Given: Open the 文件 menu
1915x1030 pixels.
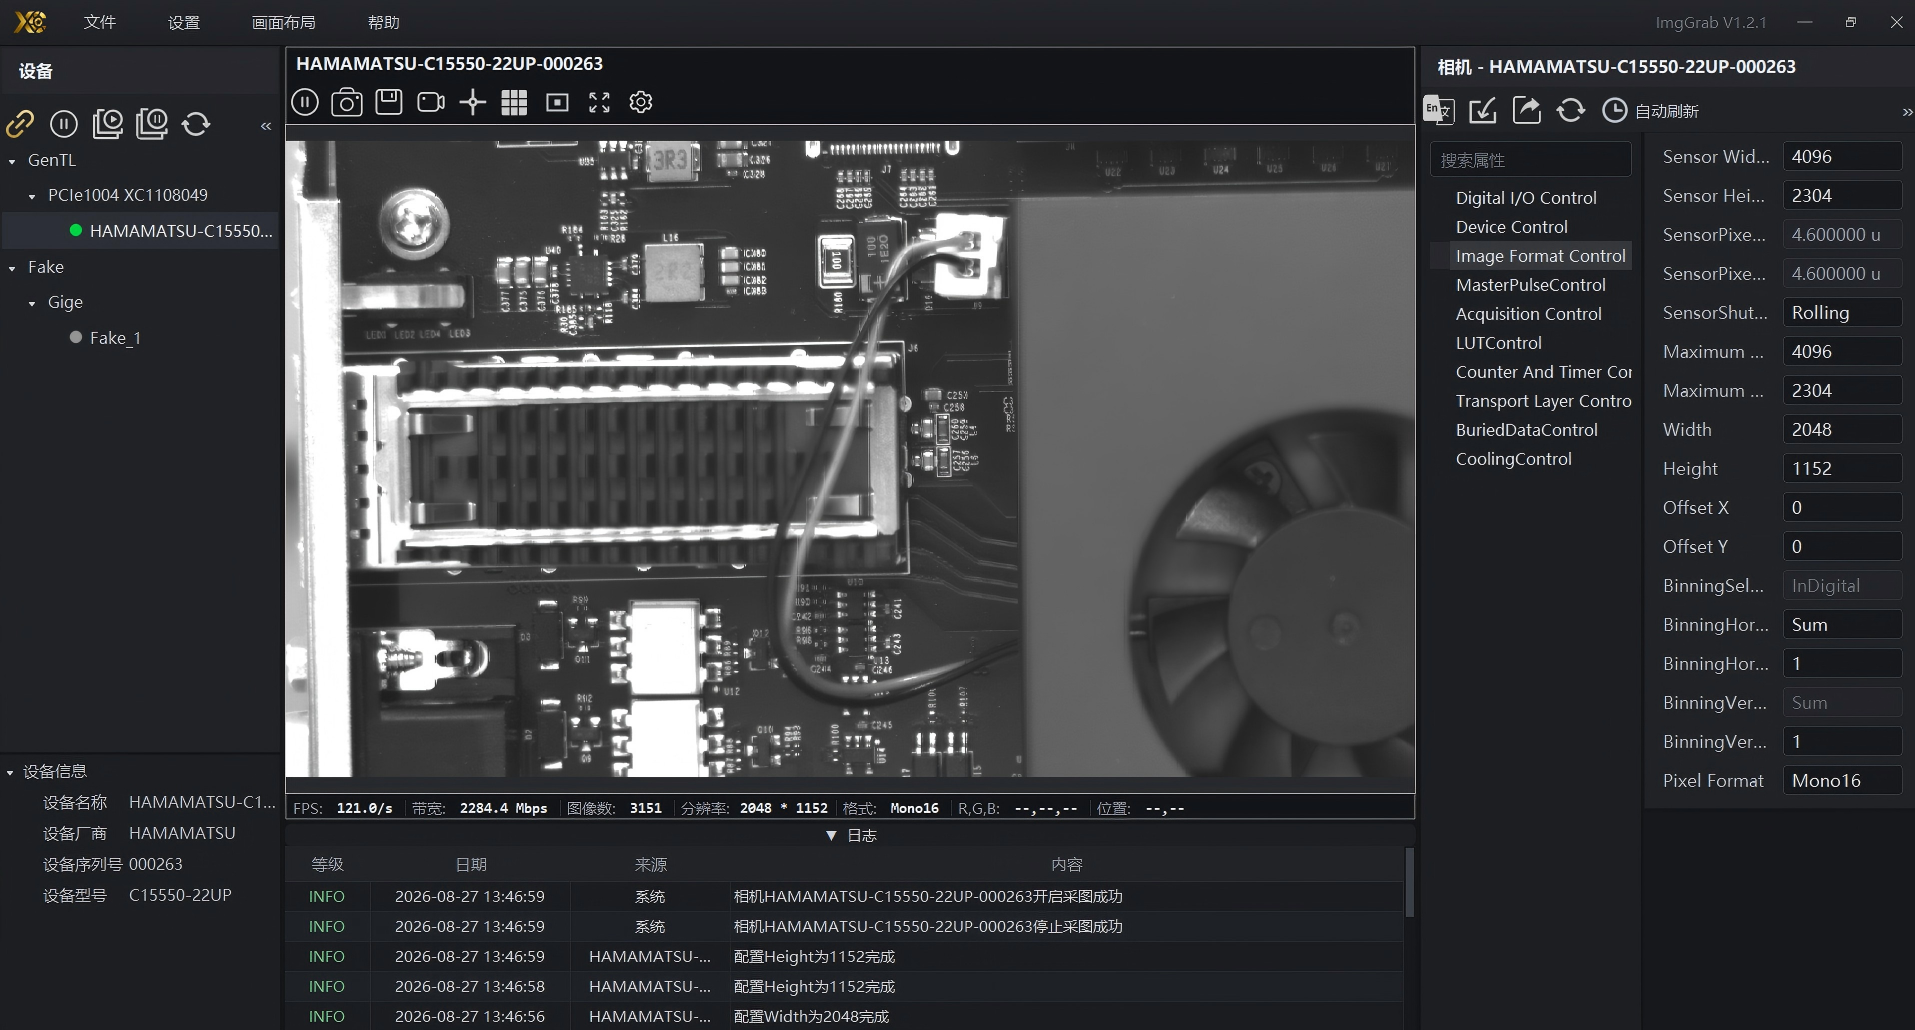Looking at the screenshot, I should 100,22.
